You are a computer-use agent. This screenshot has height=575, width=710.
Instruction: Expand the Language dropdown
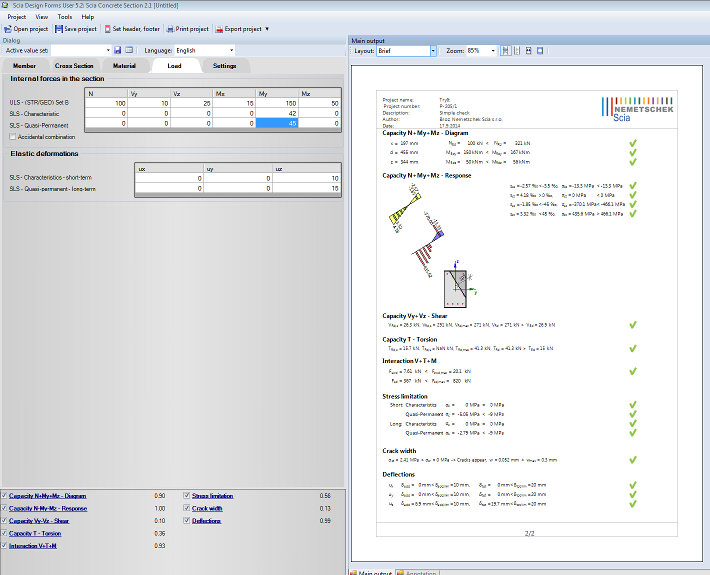pyautogui.click(x=231, y=49)
